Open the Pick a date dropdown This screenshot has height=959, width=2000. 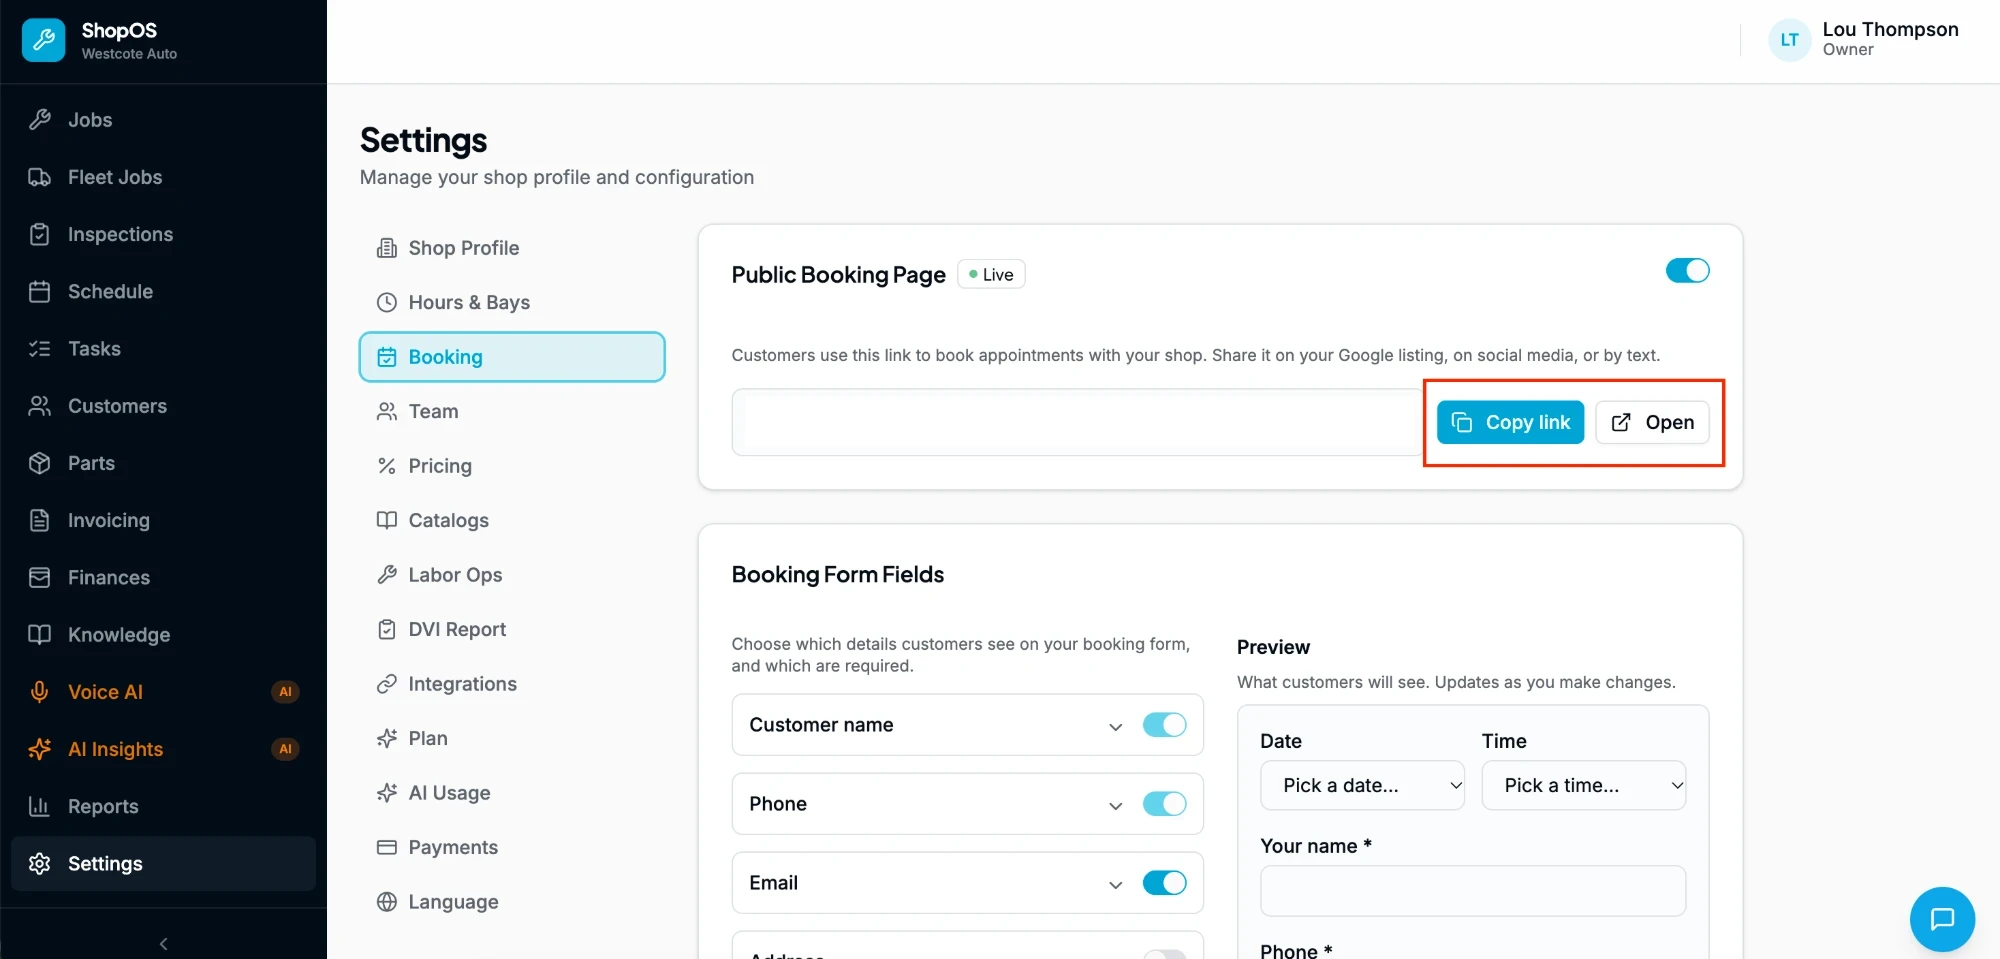(x=1362, y=786)
